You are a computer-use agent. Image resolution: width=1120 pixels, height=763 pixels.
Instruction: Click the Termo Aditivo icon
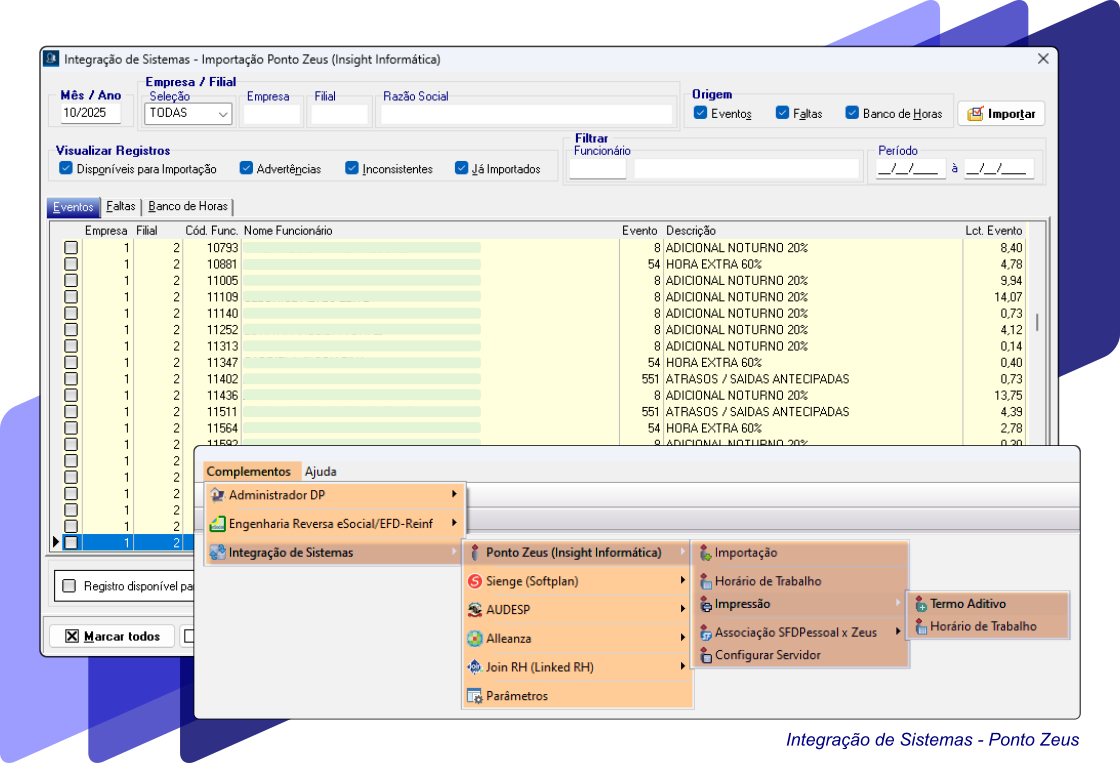920,604
